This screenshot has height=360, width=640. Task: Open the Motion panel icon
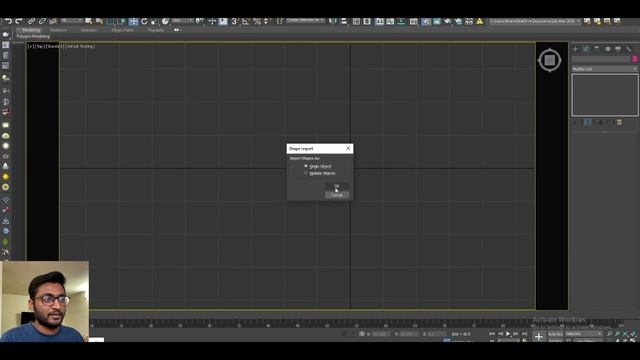(607, 49)
